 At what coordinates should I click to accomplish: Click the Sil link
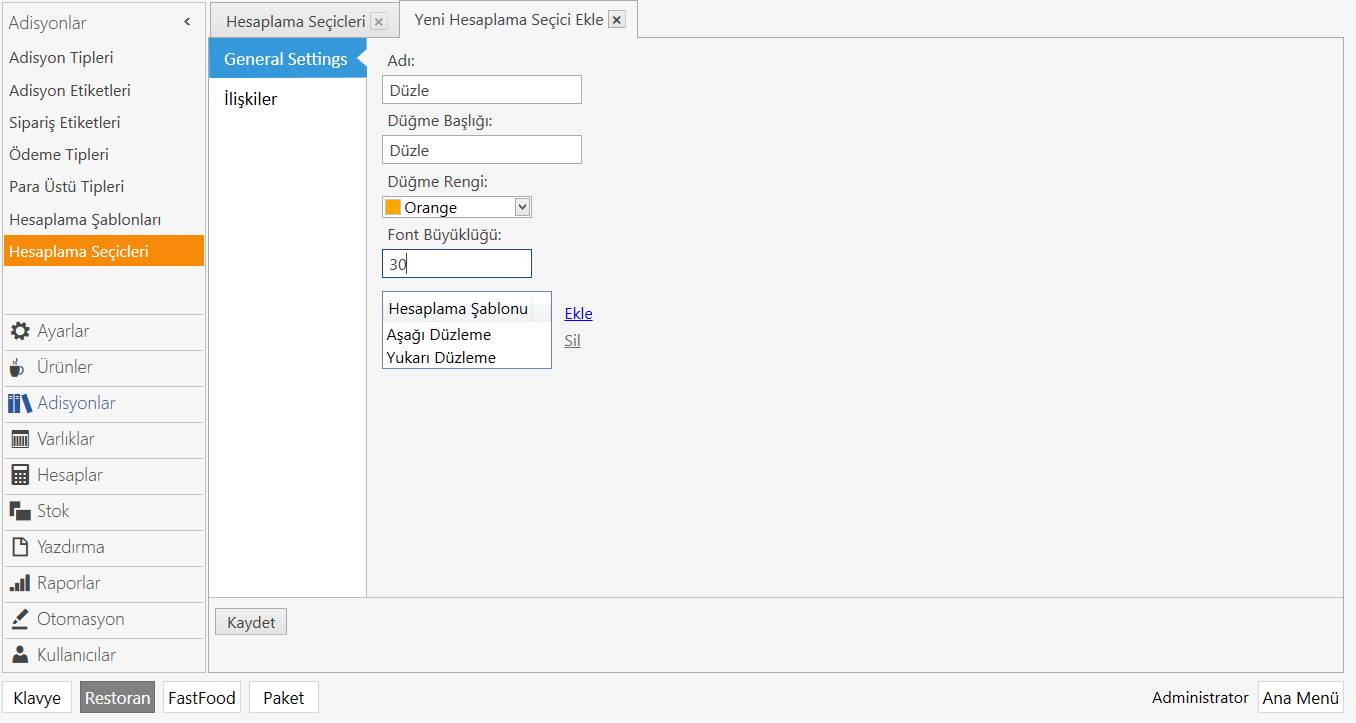click(573, 340)
